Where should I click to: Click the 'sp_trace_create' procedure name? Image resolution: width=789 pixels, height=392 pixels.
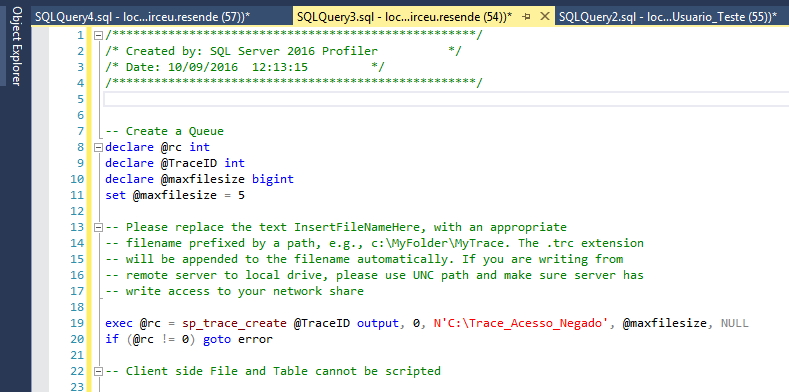pyautogui.click(x=234, y=323)
